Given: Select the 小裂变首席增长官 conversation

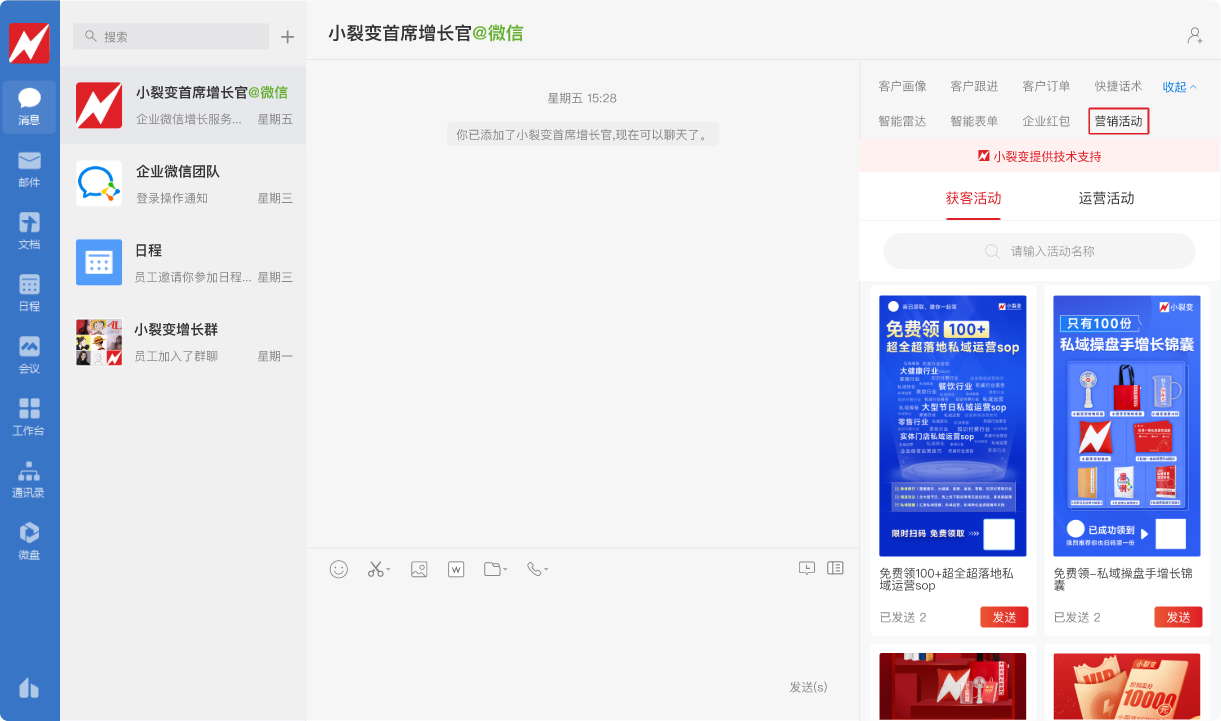Looking at the screenshot, I should 183,105.
